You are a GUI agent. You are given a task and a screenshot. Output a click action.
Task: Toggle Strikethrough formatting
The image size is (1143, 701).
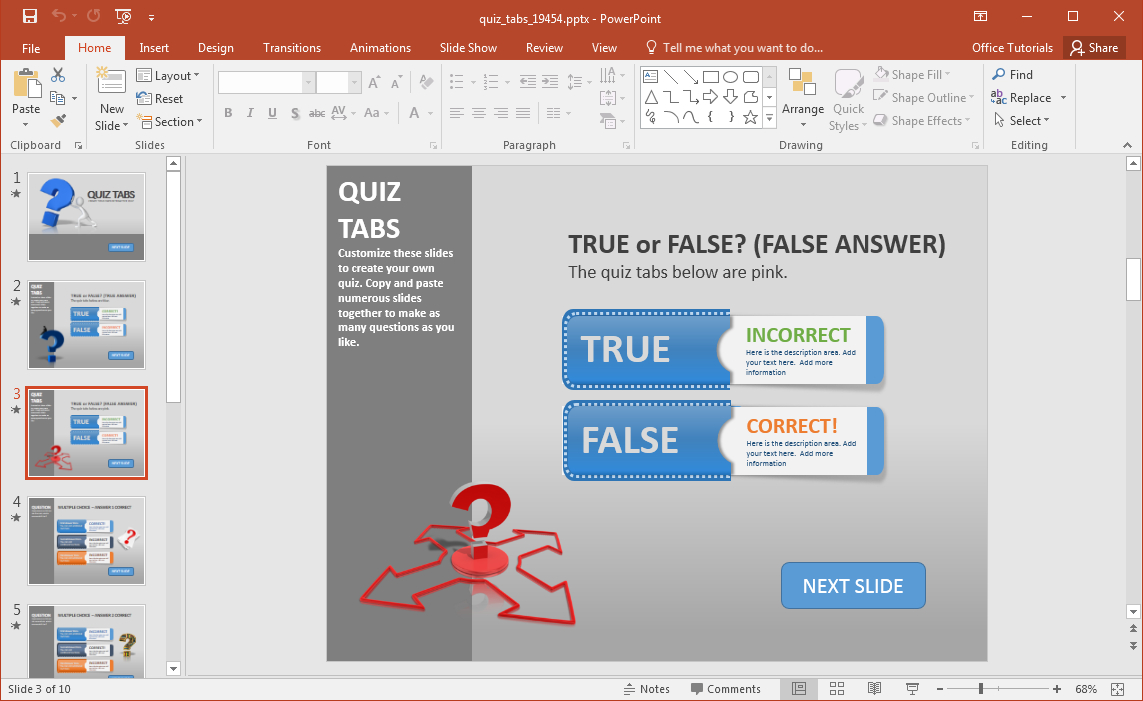[x=317, y=113]
